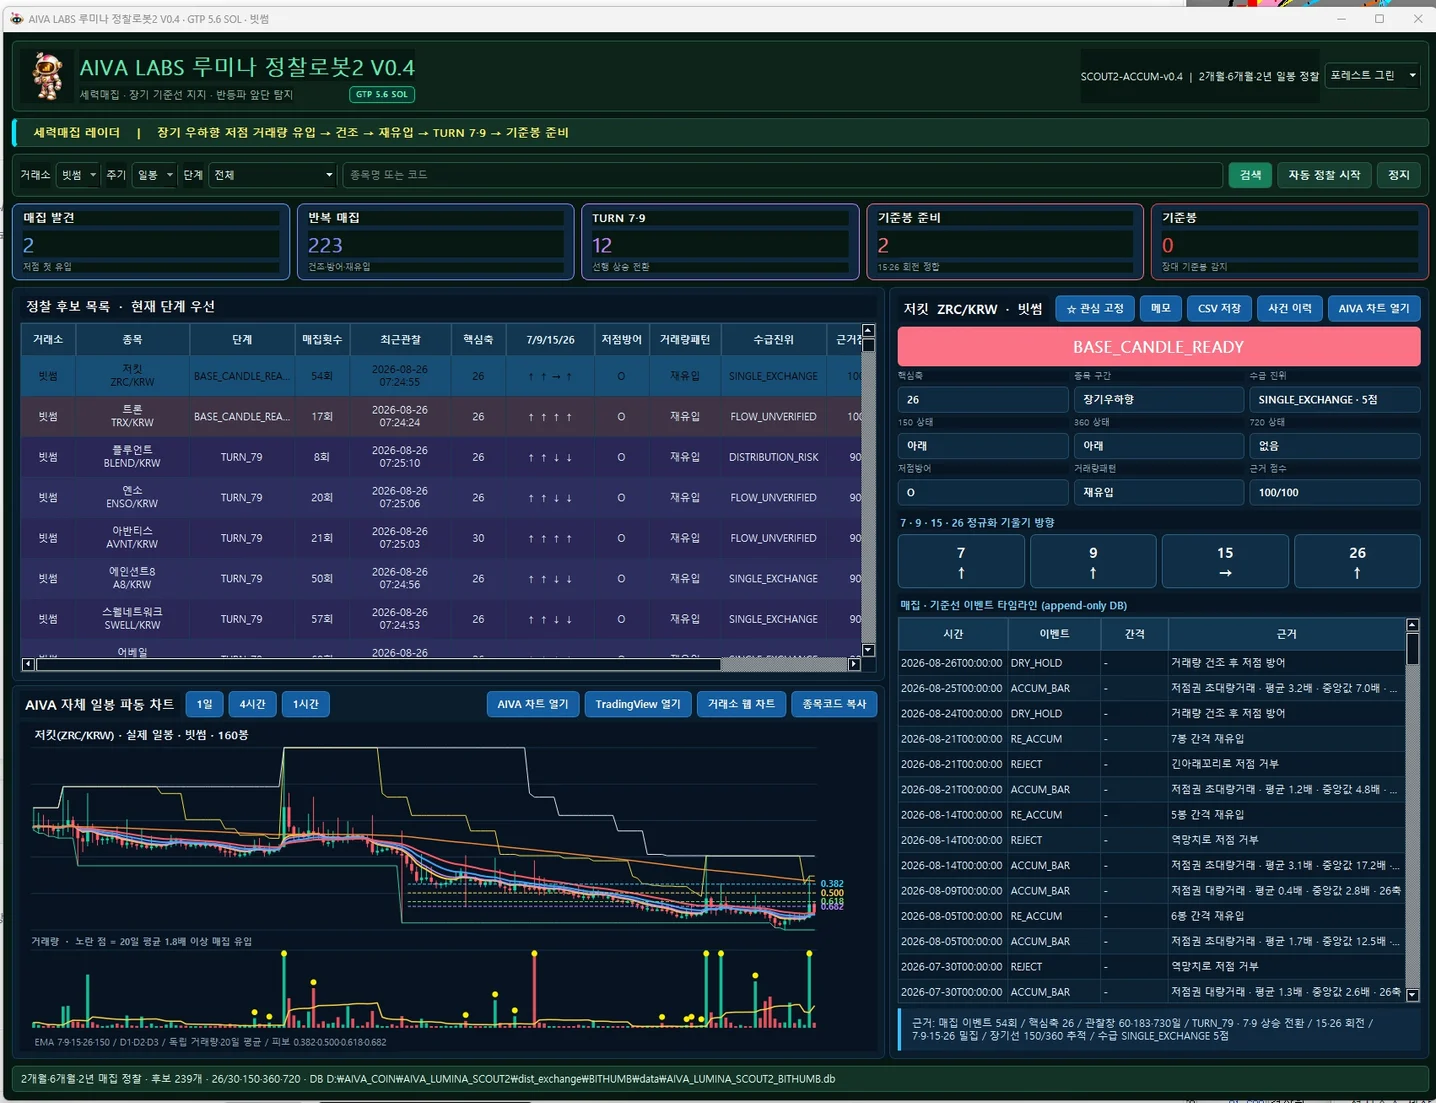Copy the ticker with 종목코드 복사
The width and height of the screenshot is (1436, 1103).
pyautogui.click(x=834, y=704)
